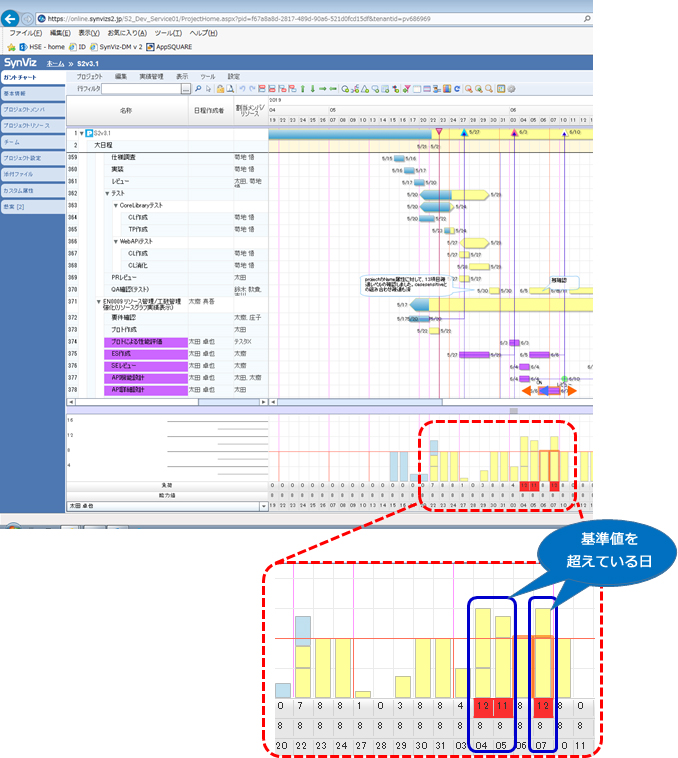Click the ellipsis button next to filter box

click(x=185, y=89)
